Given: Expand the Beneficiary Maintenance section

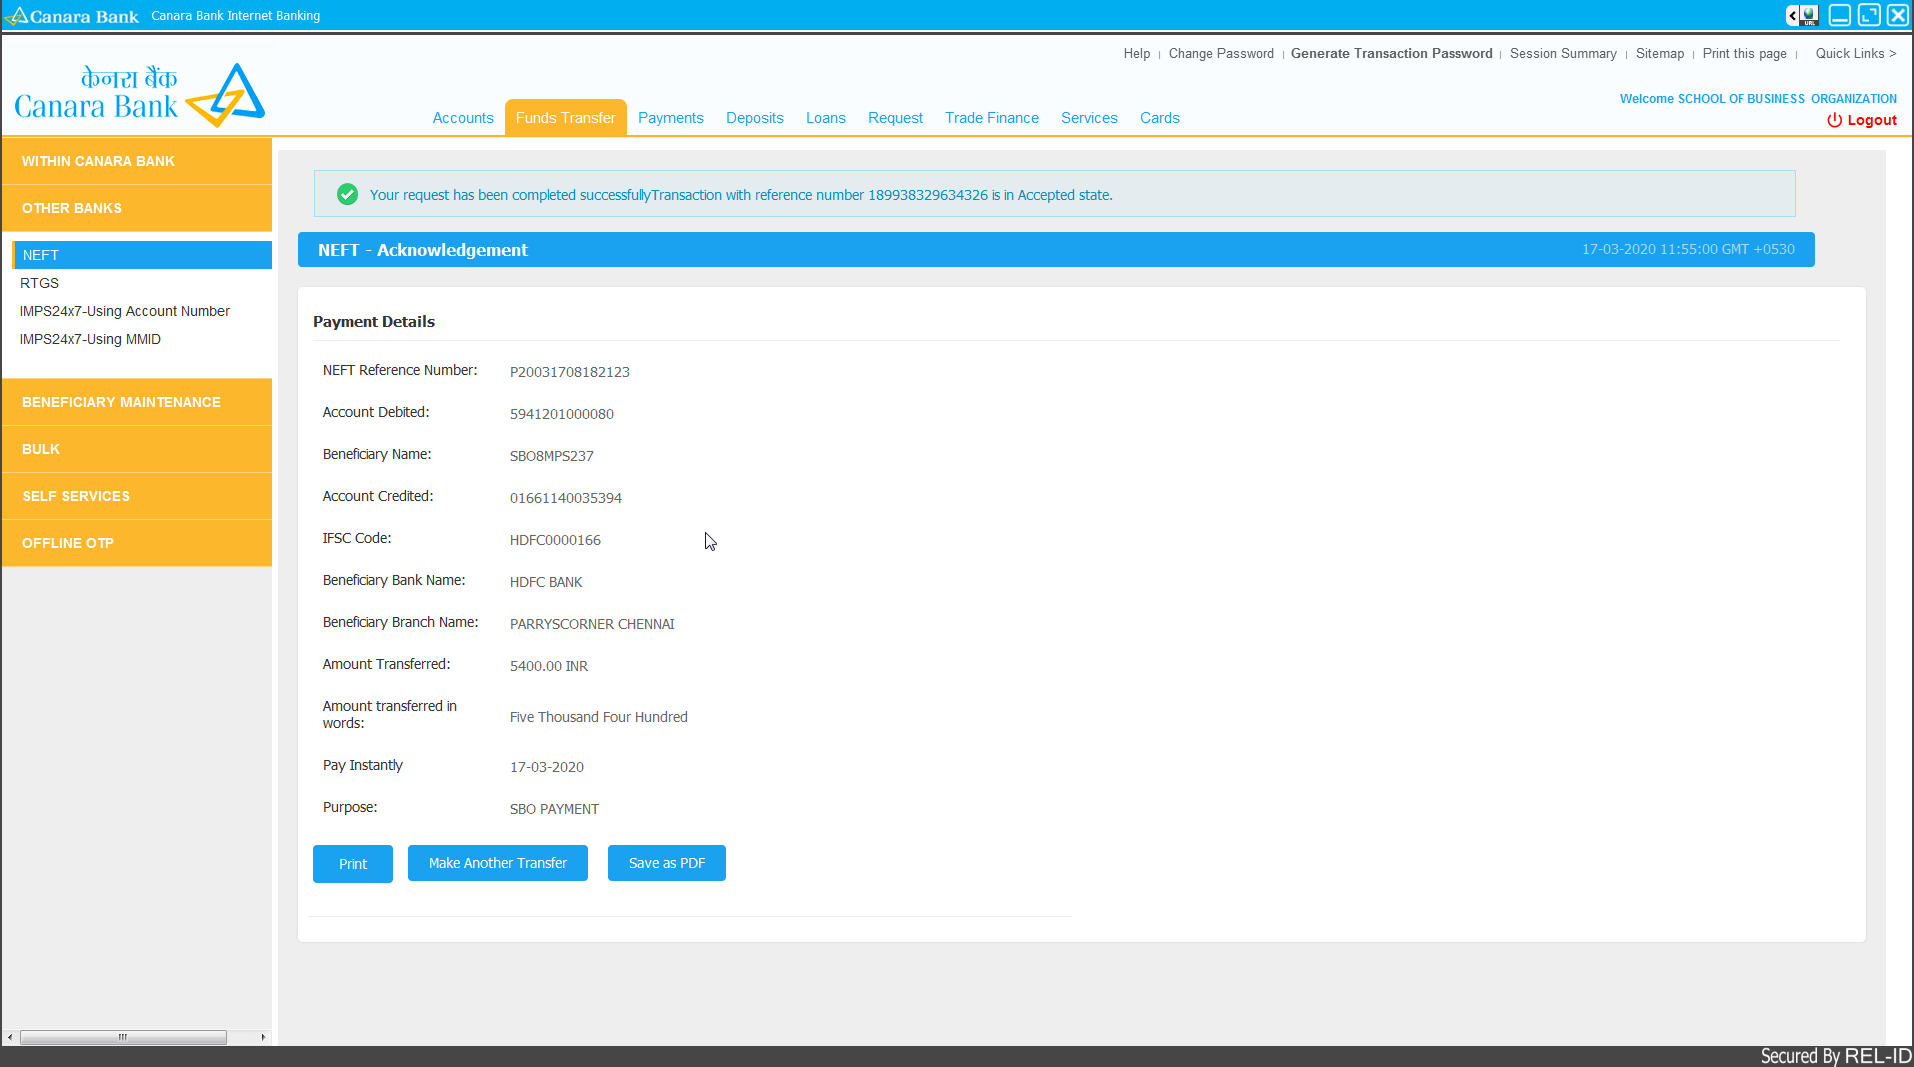Looking at the screenshot, I should tap(137, 402).
